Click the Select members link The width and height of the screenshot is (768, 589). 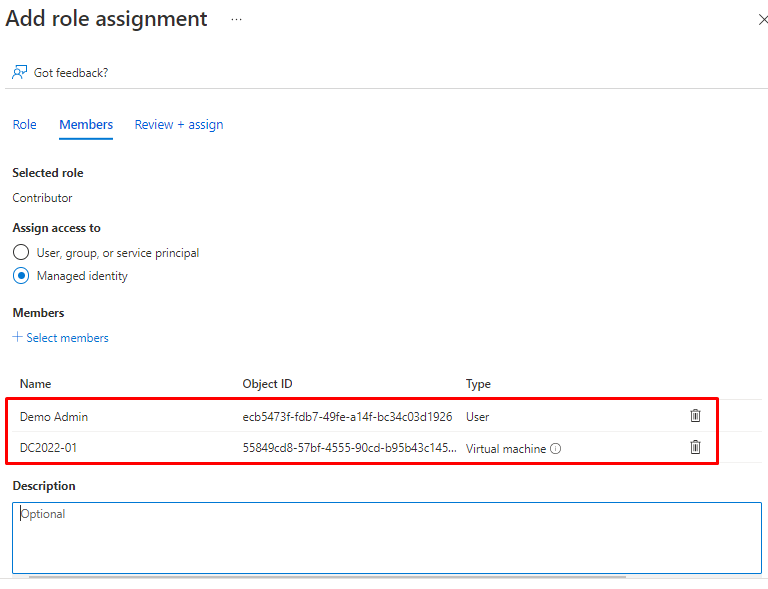tap(67, 338)
